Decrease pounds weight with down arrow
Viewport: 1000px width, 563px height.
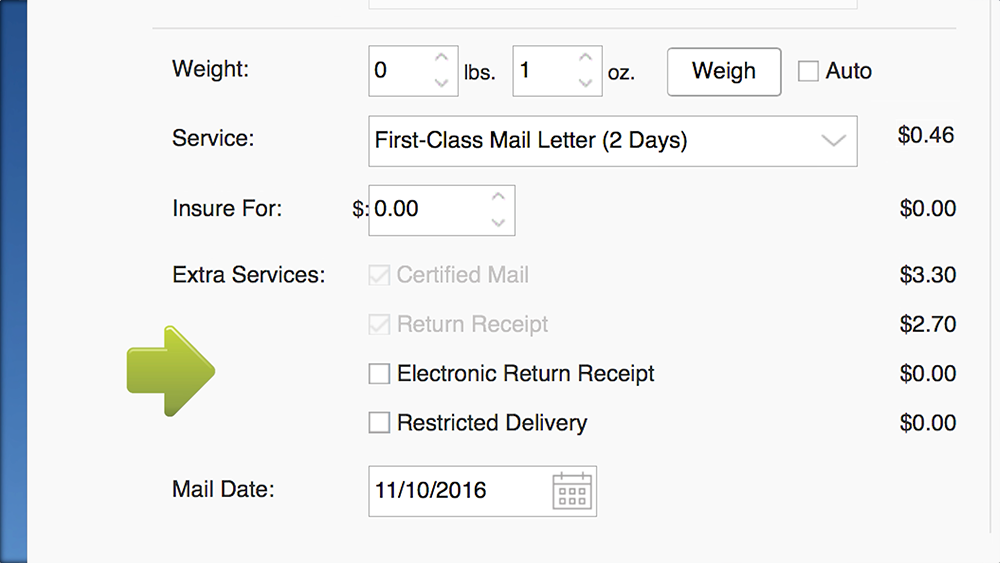point(441,83)
